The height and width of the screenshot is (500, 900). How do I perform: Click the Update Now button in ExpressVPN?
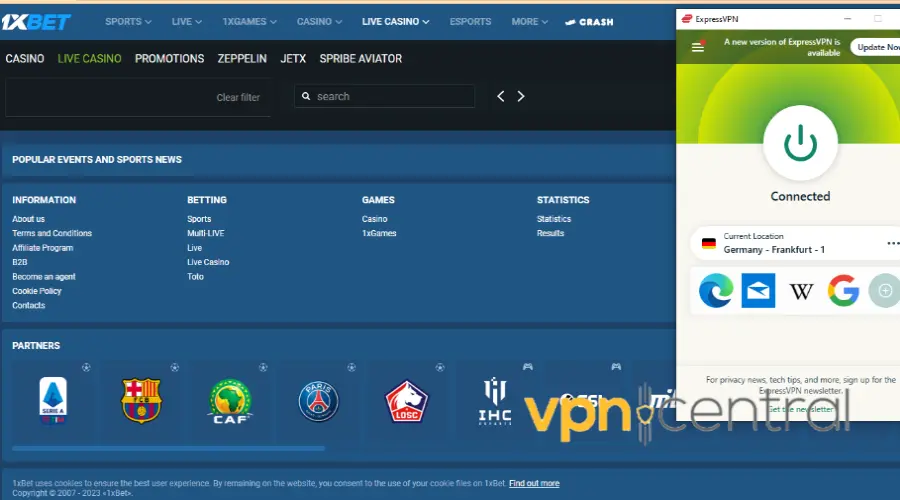(x=875, y=47)
